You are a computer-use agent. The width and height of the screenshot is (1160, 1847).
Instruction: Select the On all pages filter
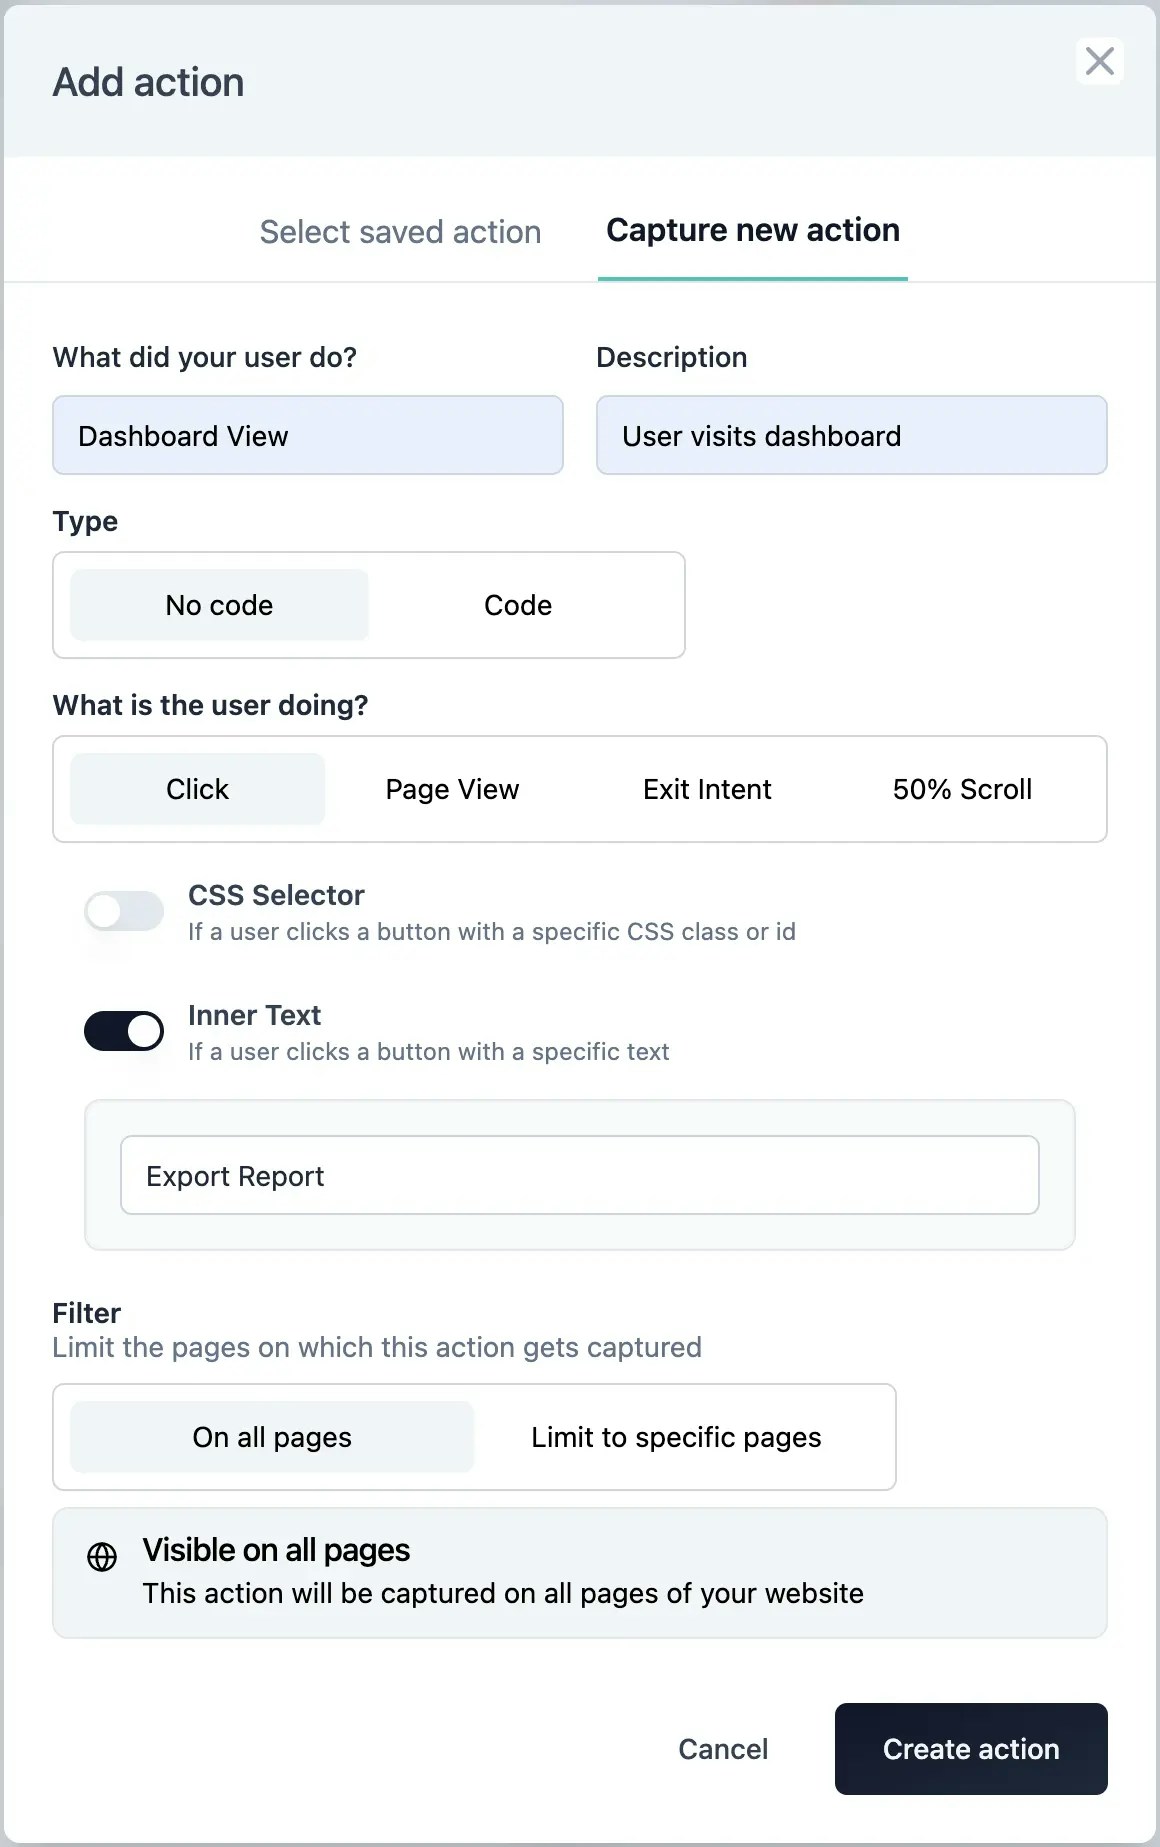(272, 1437)
